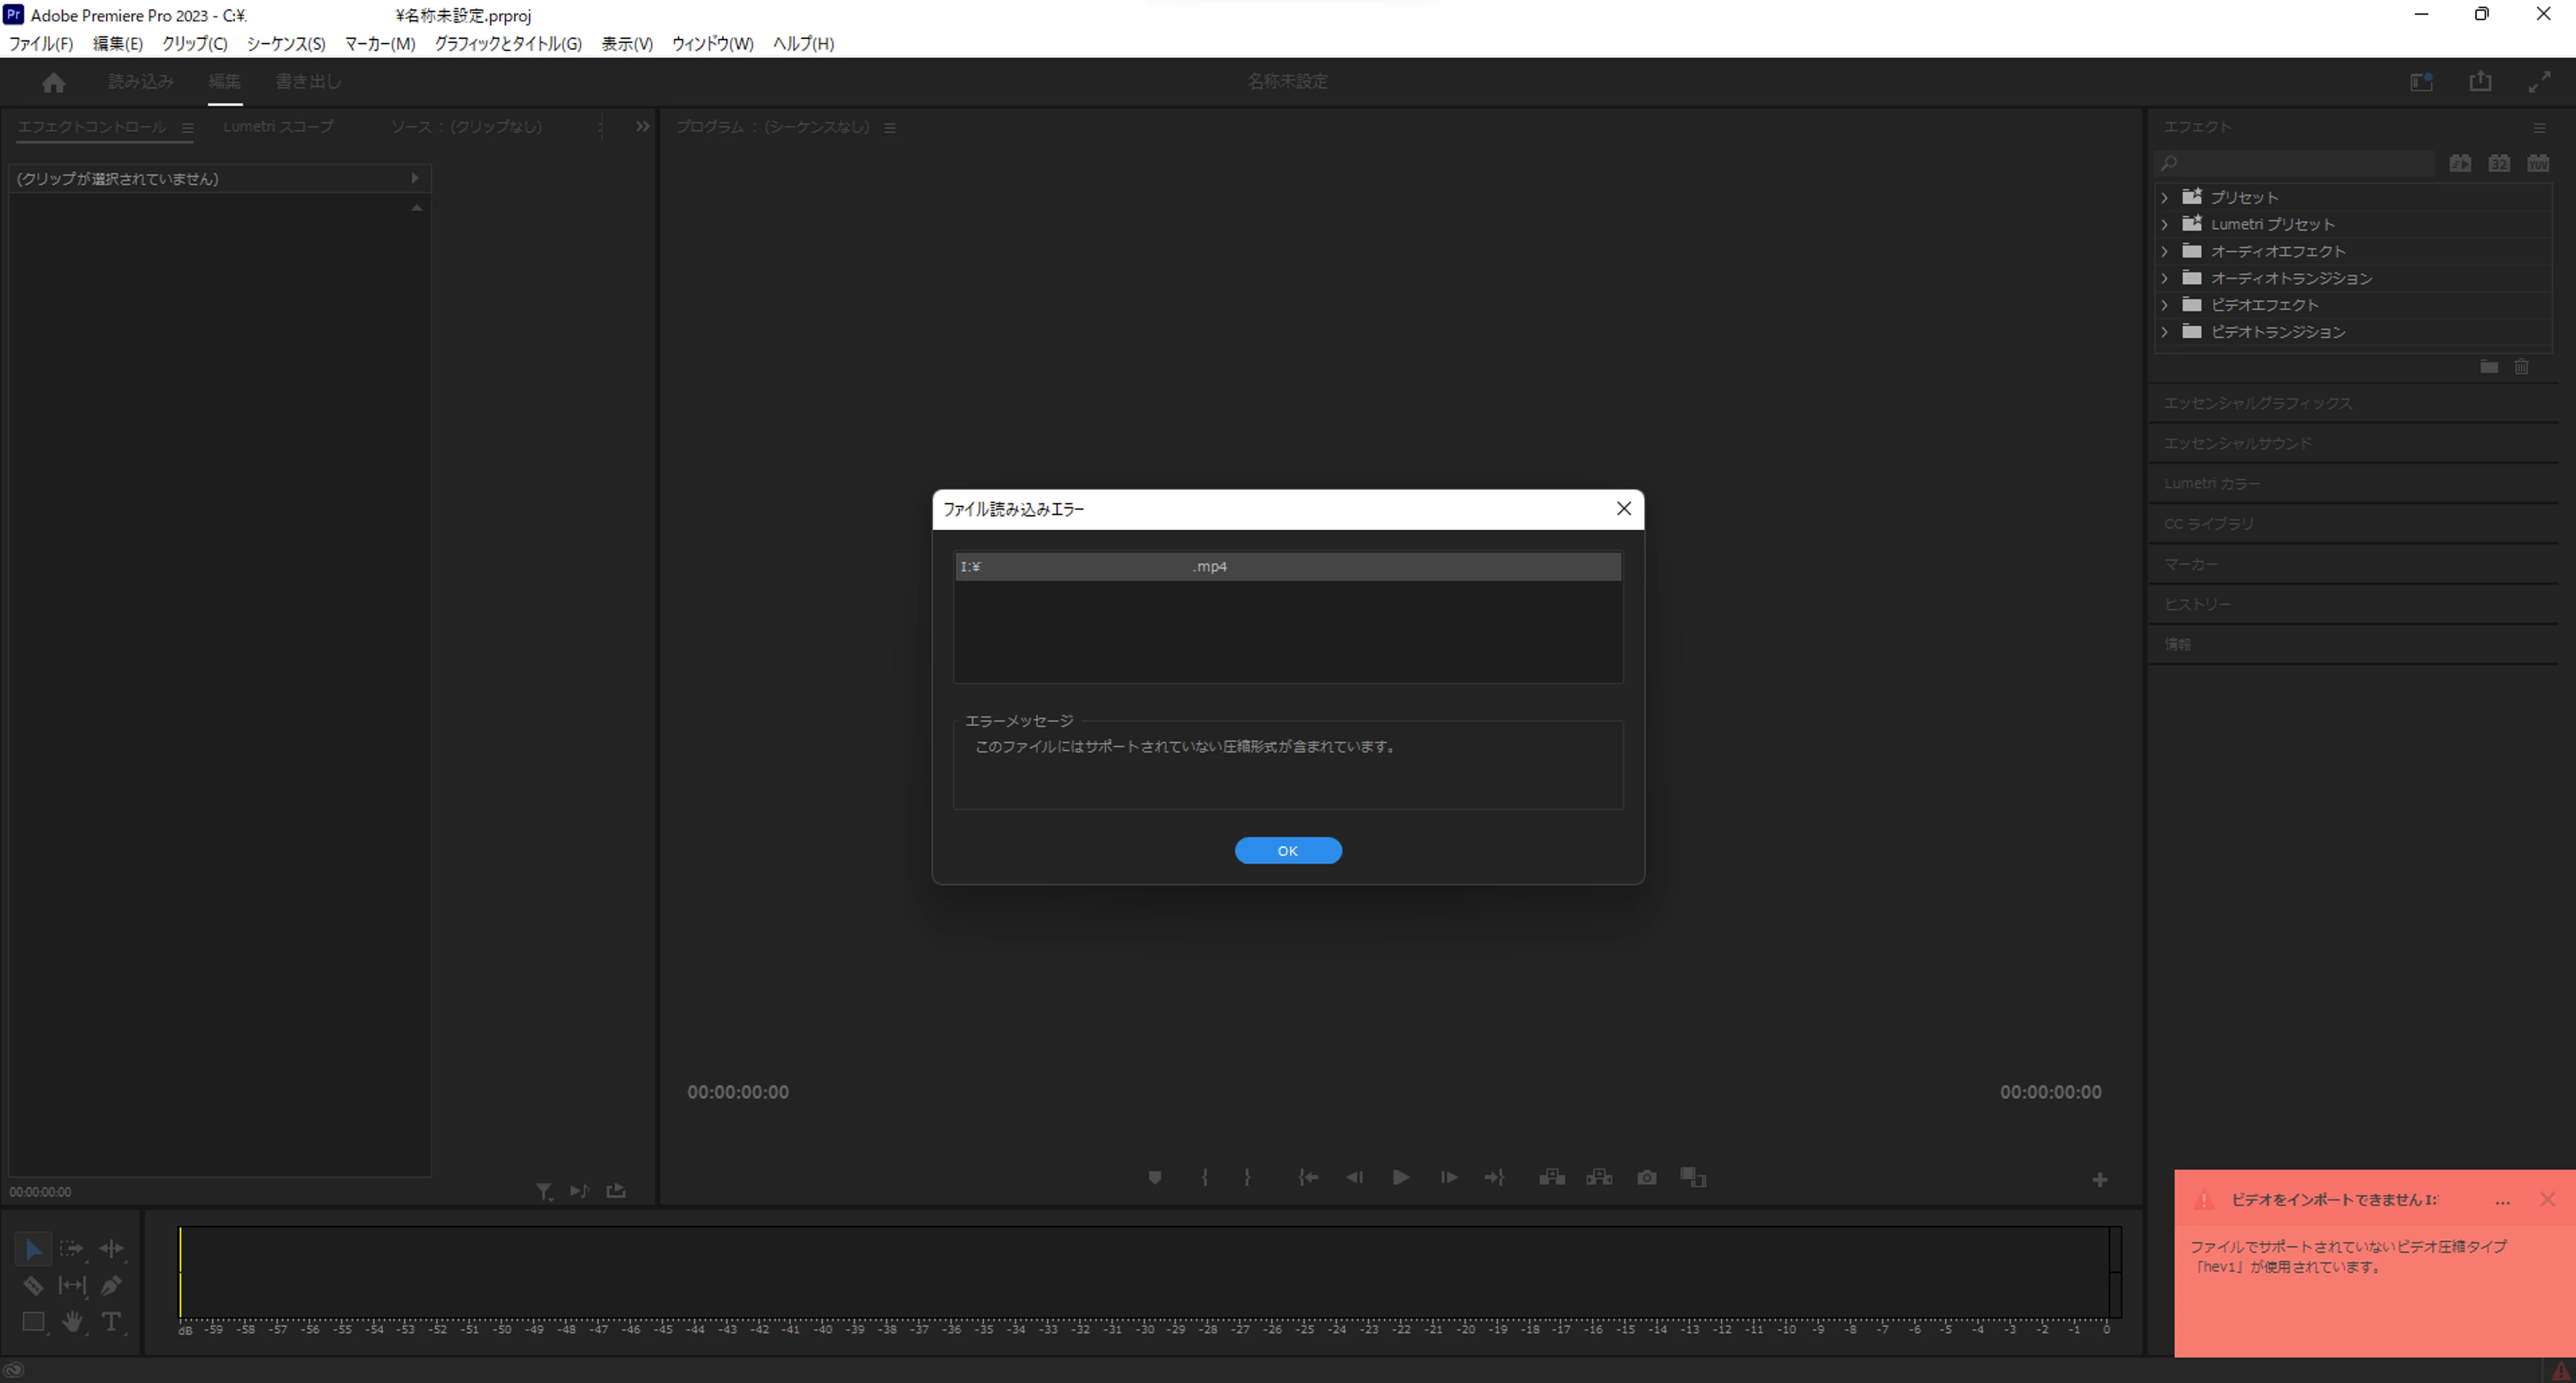The height and width of the screenshot is (1383, 2576).
Task: Toggle the filter properties icon in Effect Controls
Action: 543,1191
